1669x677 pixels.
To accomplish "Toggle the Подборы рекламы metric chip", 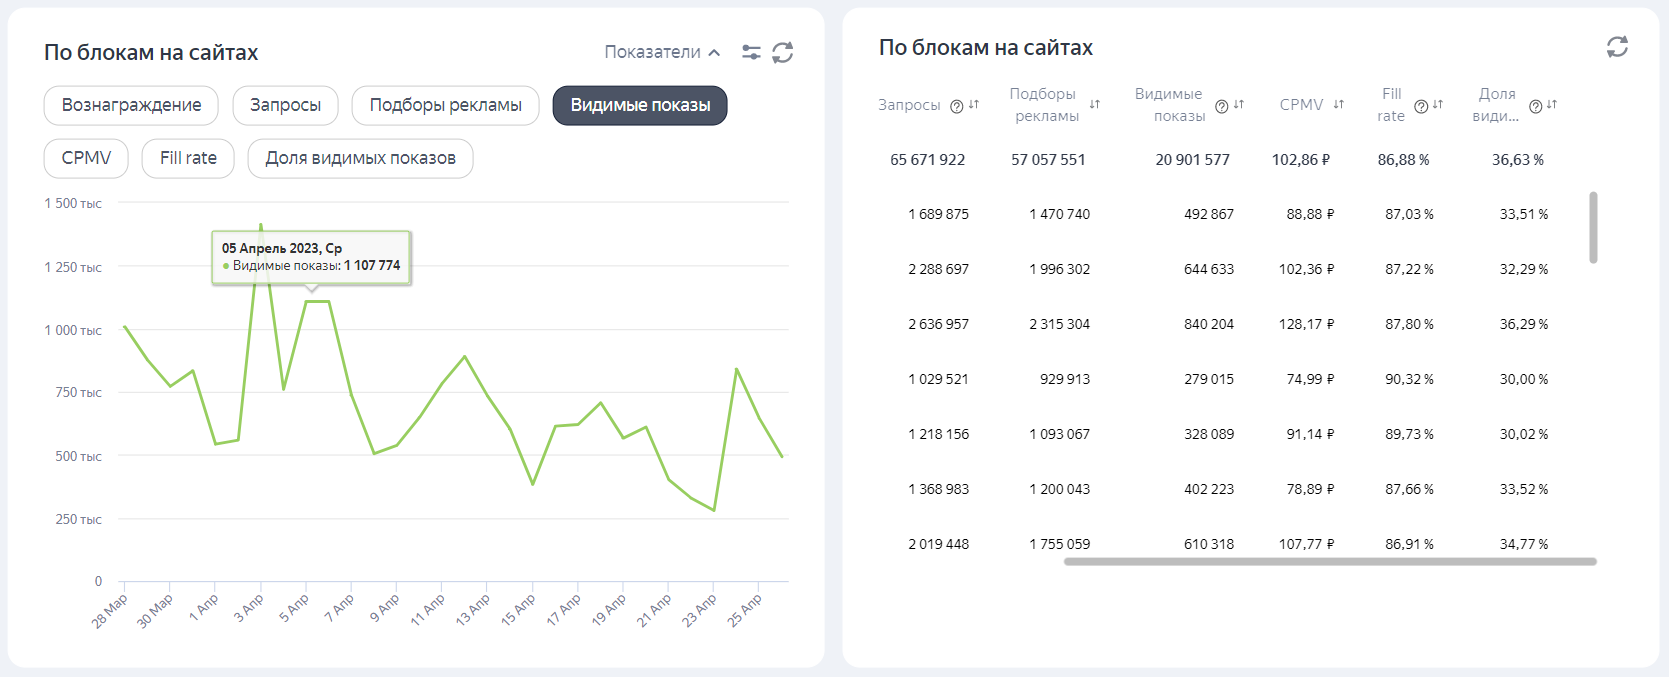I will (445, 105).
